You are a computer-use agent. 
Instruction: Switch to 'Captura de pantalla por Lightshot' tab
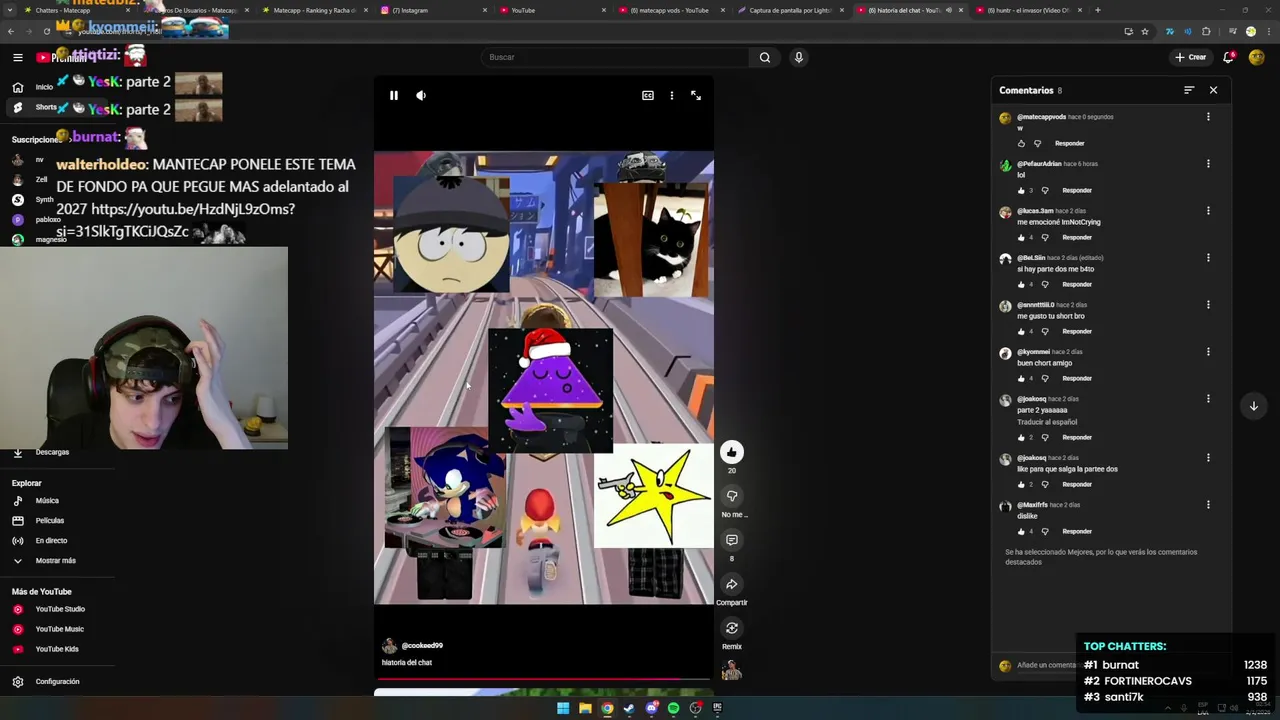(x=791, y=10)
